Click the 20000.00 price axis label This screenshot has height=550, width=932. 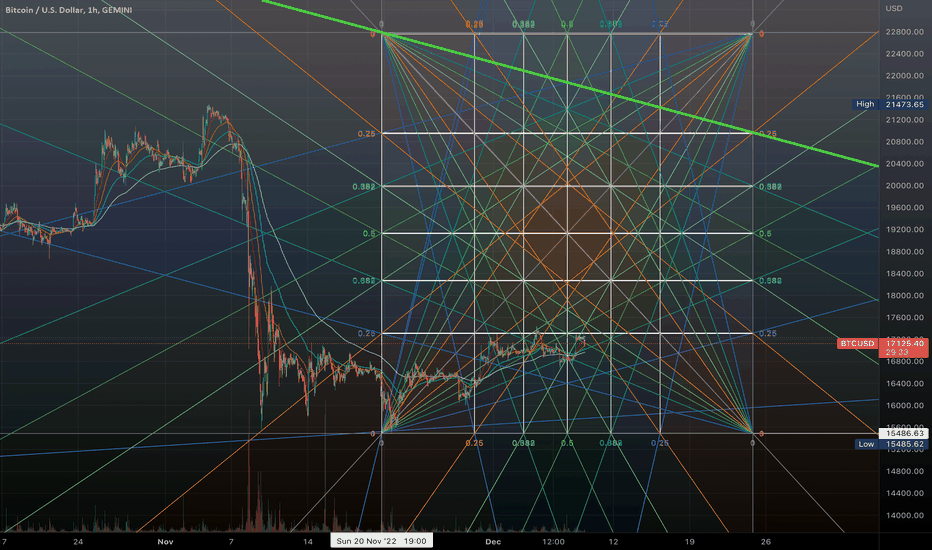(905, 186)
